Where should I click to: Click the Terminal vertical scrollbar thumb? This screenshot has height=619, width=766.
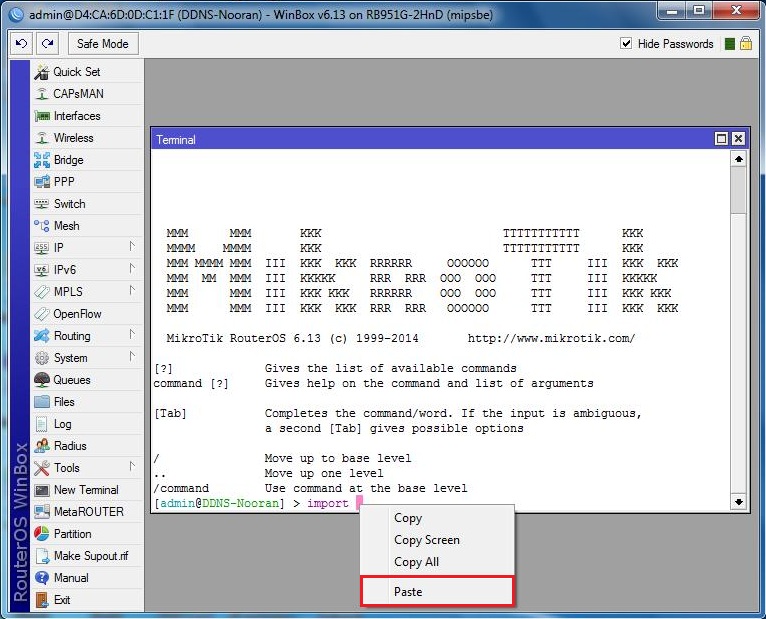pos(739,190)
